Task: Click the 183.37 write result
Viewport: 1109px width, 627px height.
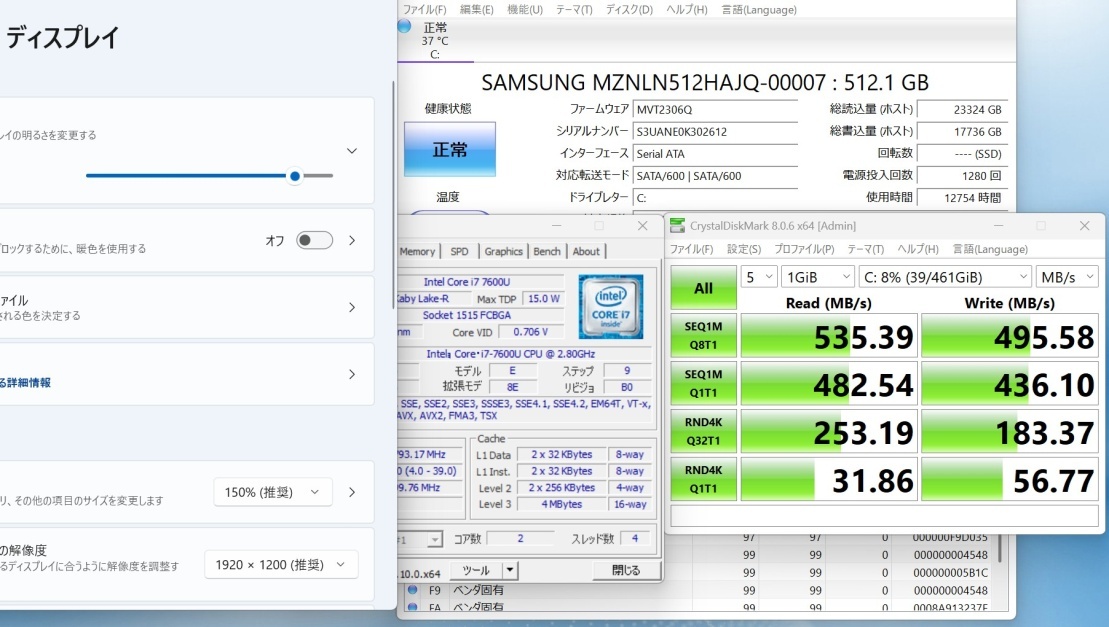Action: coord(1010,431)
